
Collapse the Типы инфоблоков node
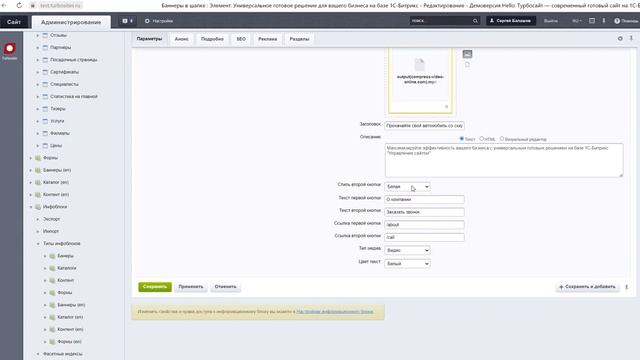[38, 244]
